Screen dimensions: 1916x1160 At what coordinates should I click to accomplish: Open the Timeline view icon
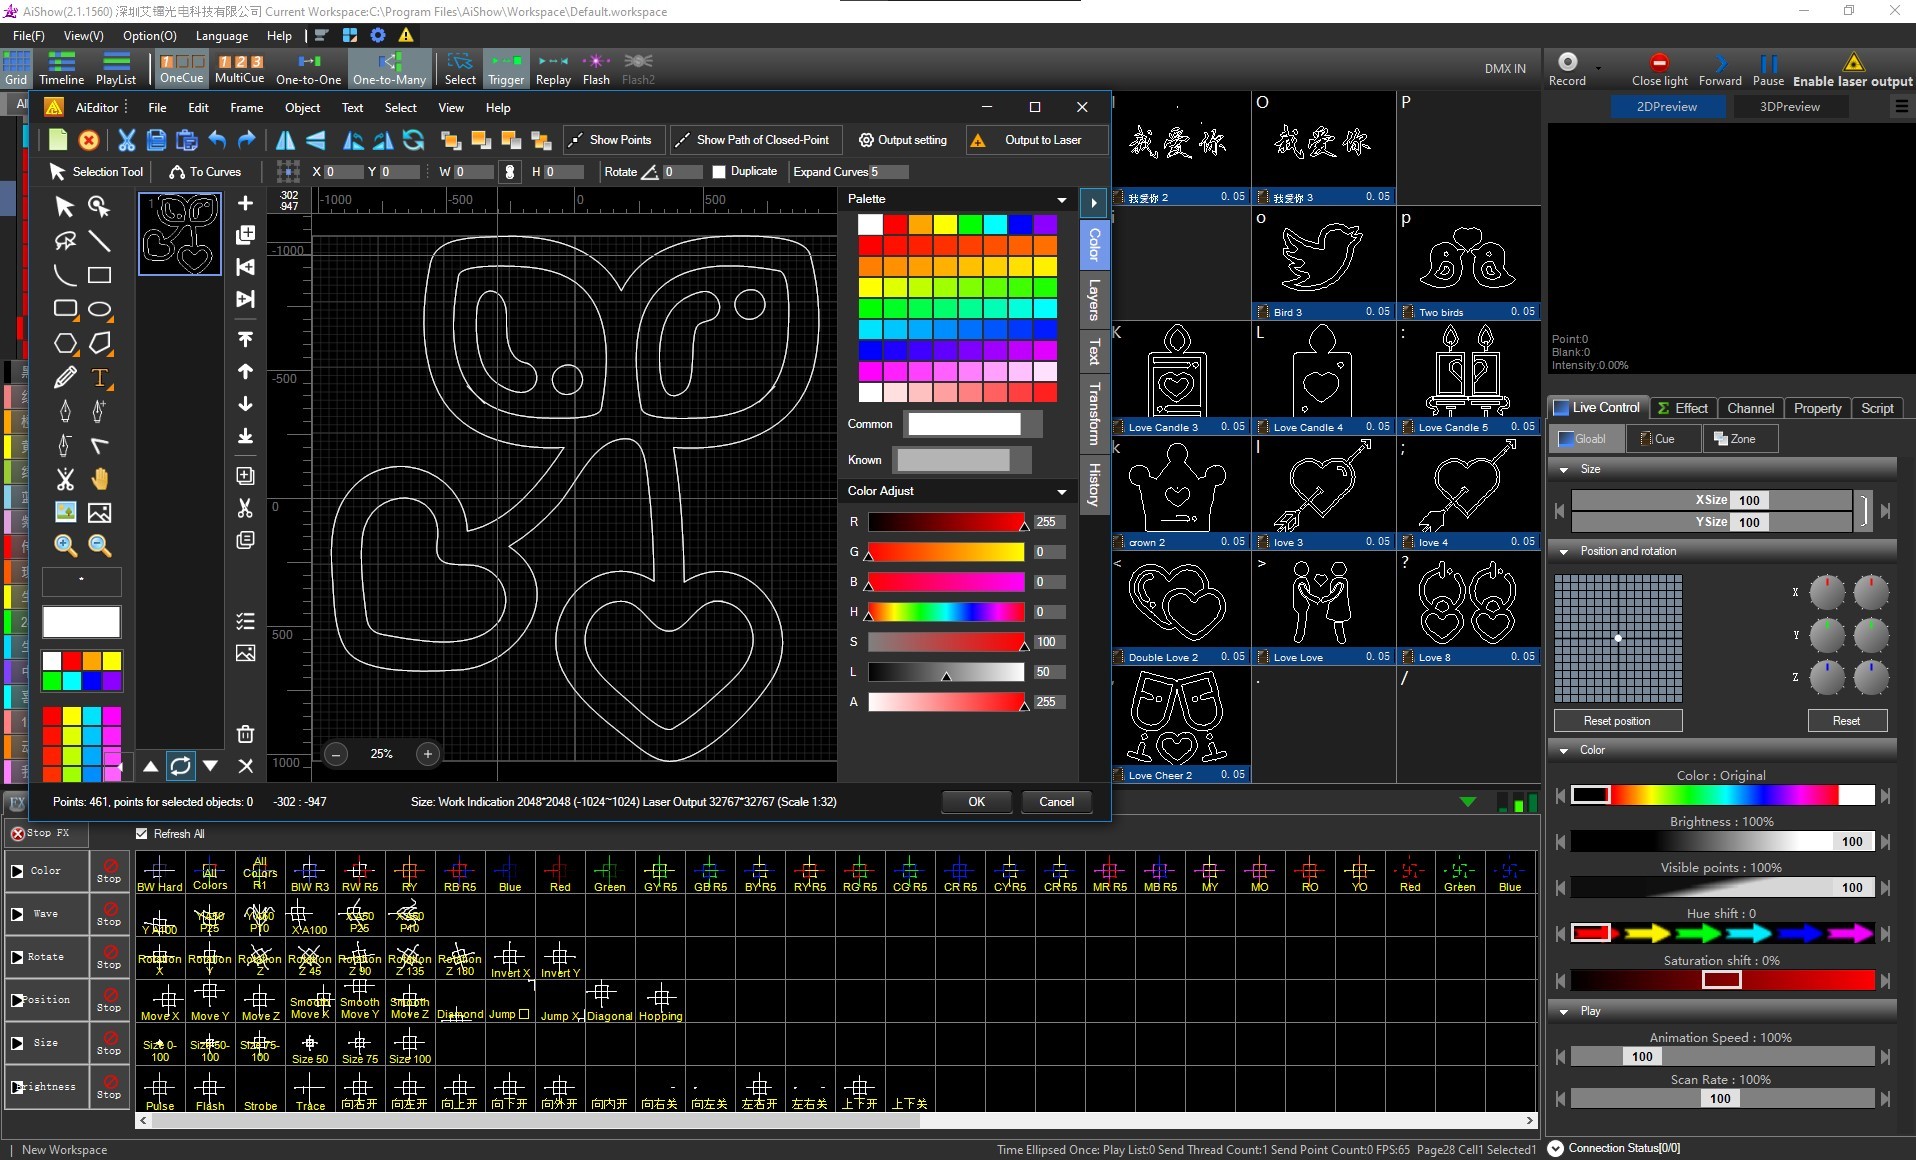pos(61,69)
